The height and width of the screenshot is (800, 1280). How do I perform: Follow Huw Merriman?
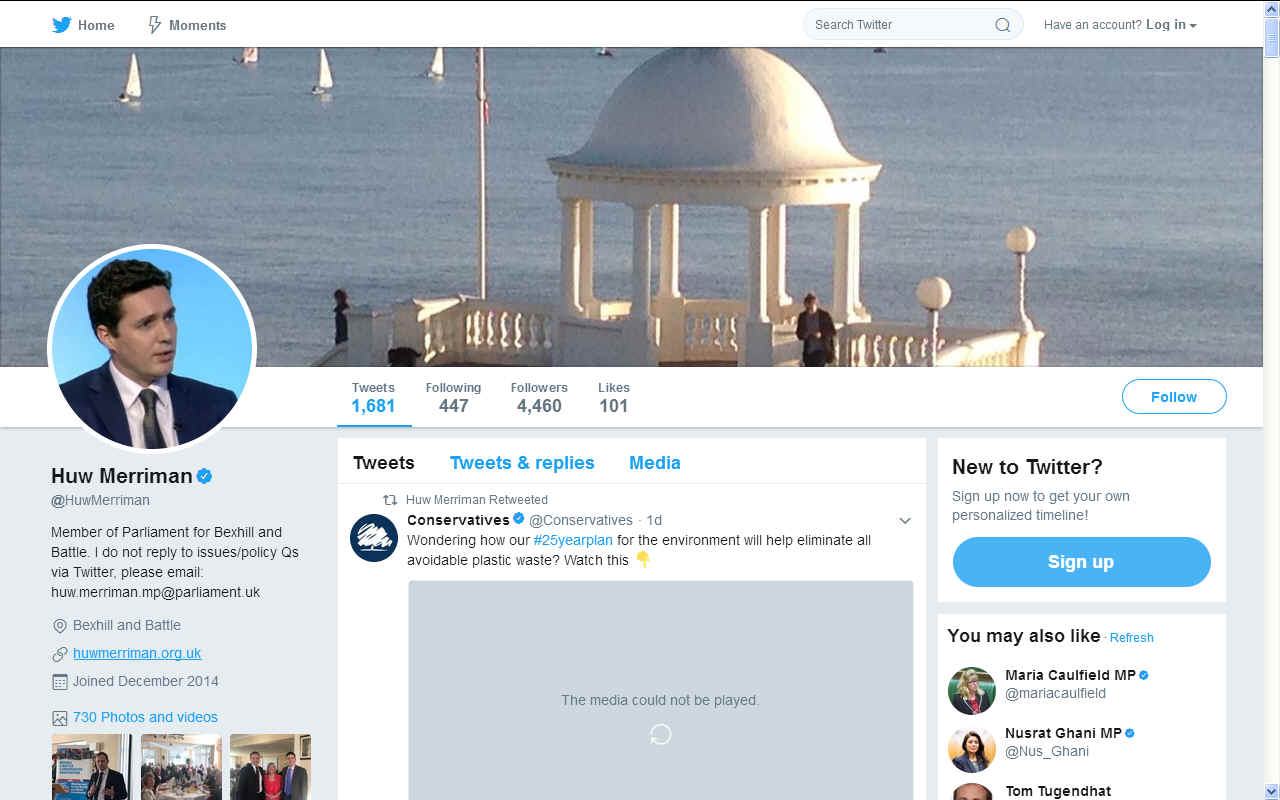(1174, 397)
